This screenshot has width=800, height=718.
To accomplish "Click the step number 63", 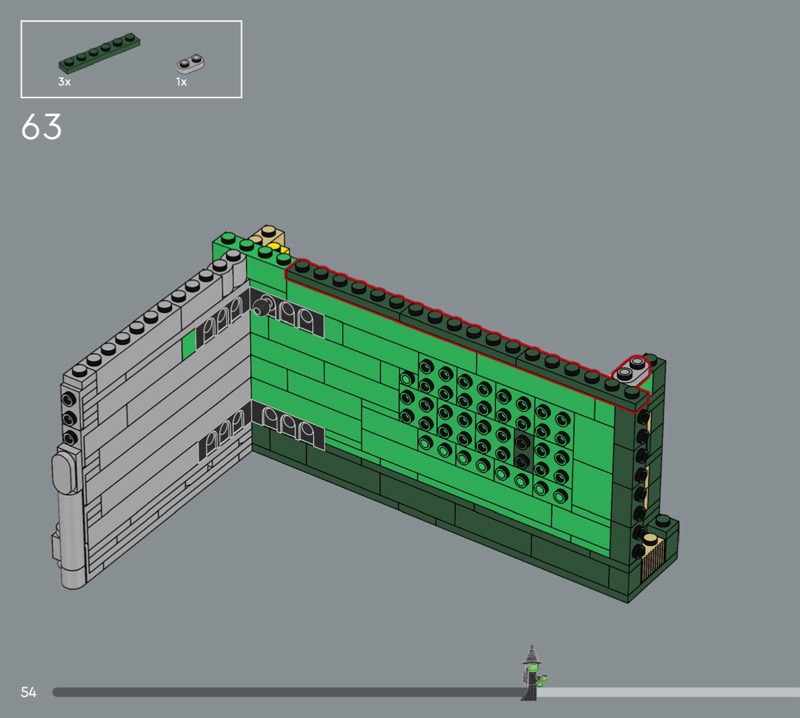I will (41, 128).
